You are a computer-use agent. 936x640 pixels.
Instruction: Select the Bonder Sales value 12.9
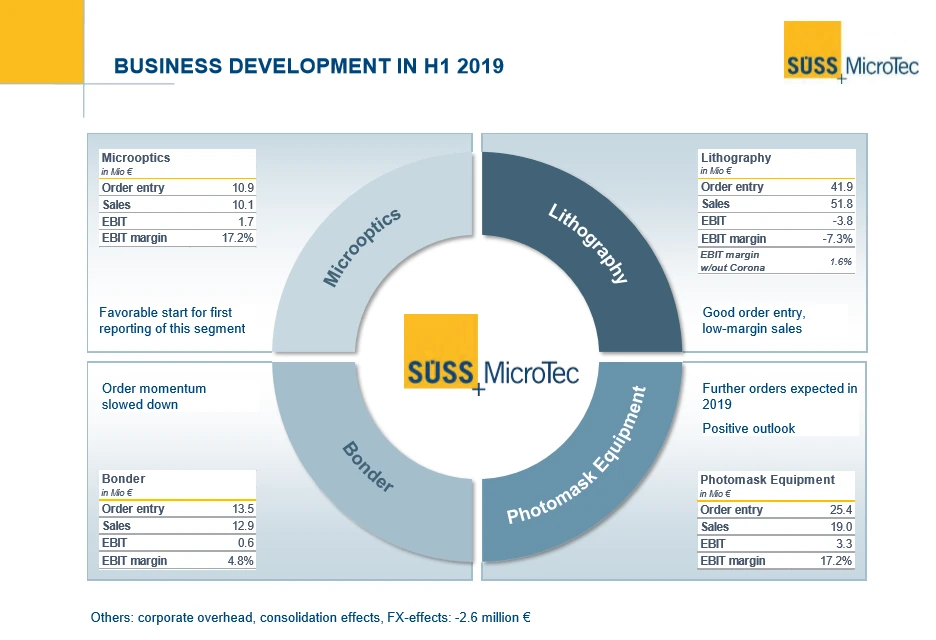point(242,526)
